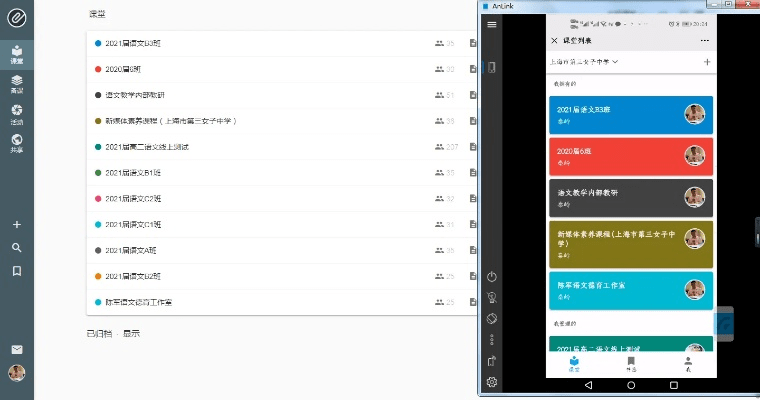Open messages via sidebar mail icon
The image size is (760, 400).
click(16, 349)
